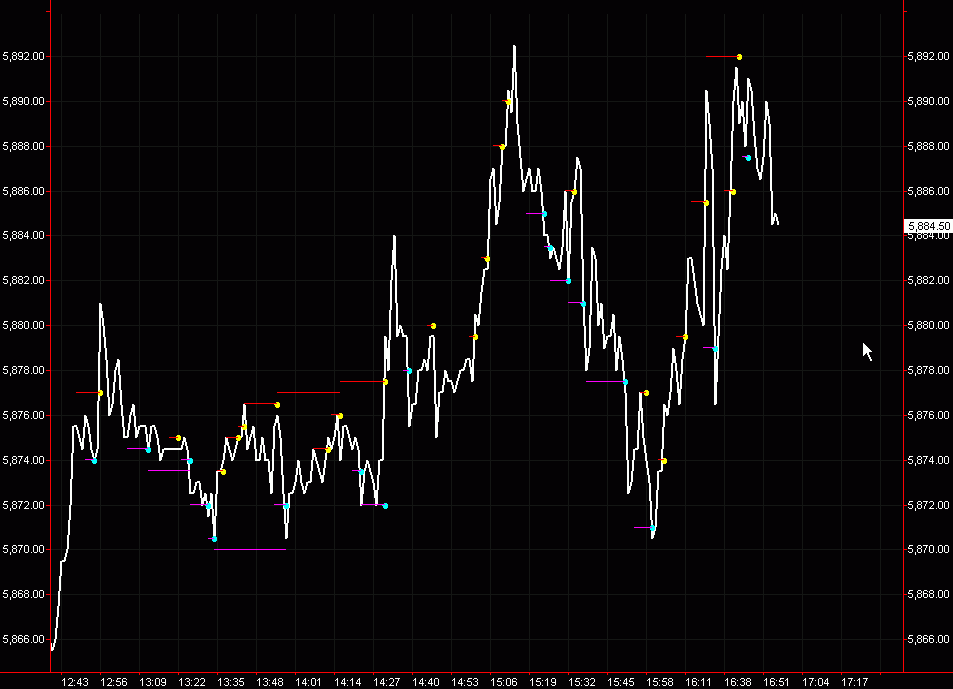The width and height of the screenshot is (953, 689).
Task: Click the current price tag 5,884.50
Action: click(928, 226)
